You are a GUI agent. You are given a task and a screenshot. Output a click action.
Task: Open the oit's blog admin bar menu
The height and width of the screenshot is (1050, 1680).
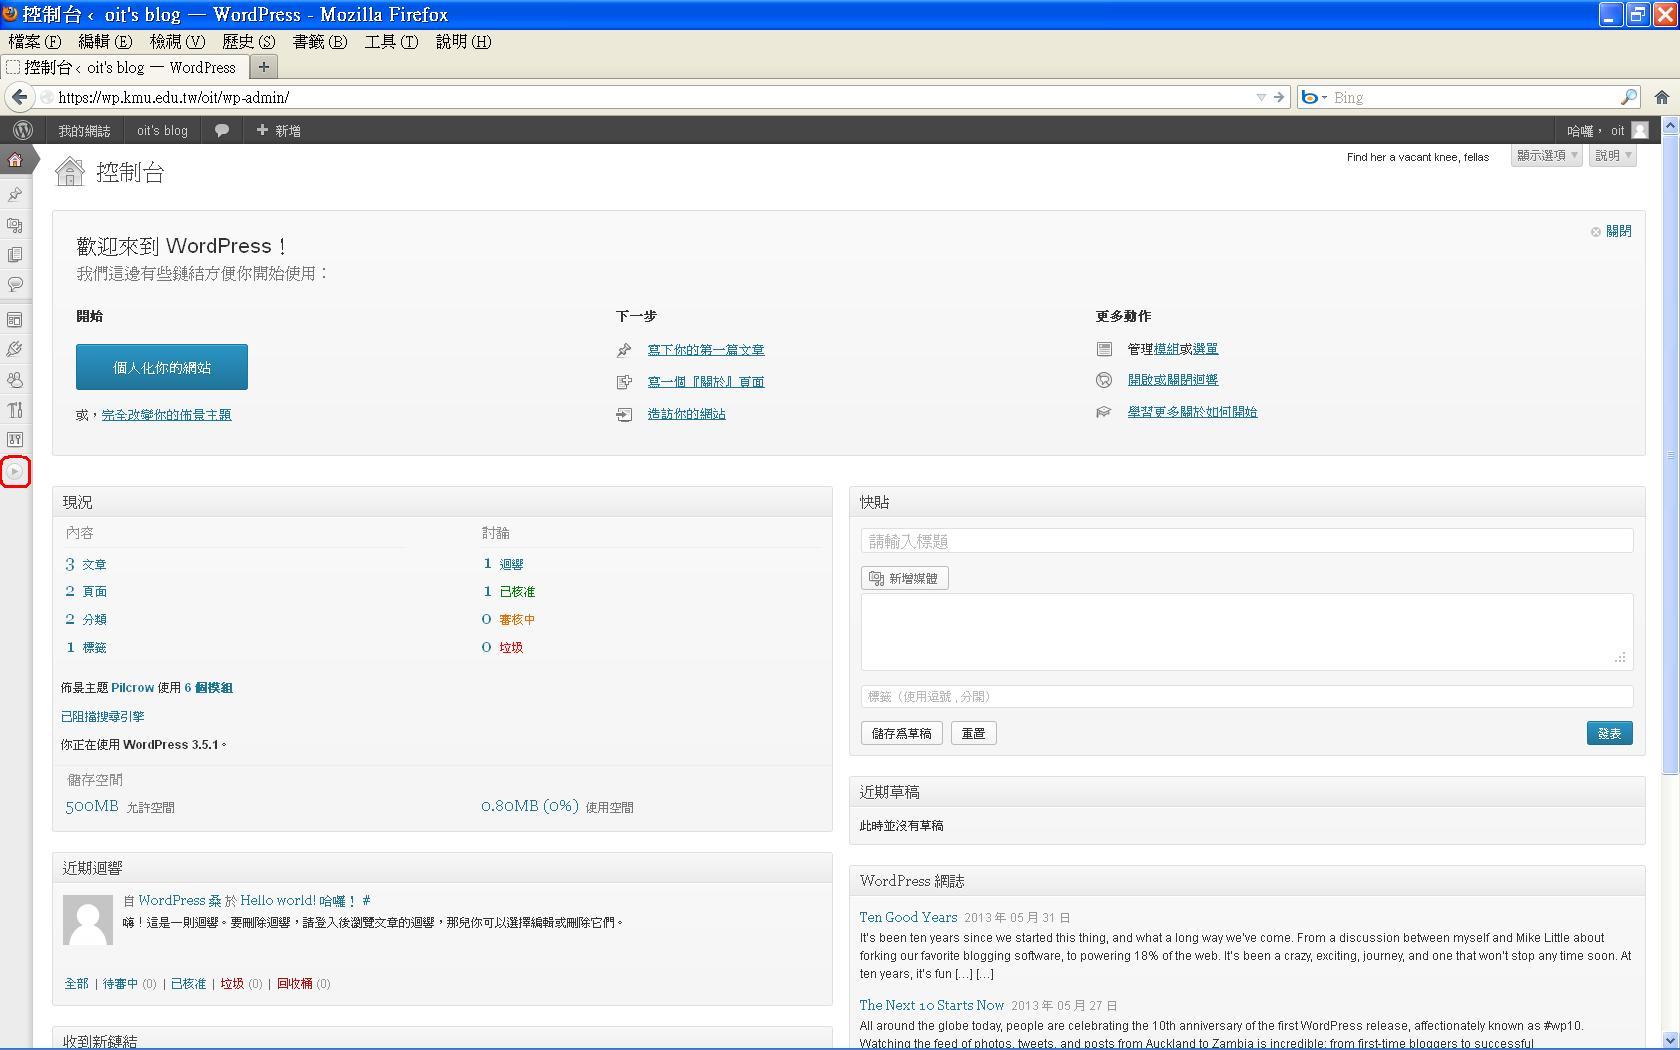(162, 130)
